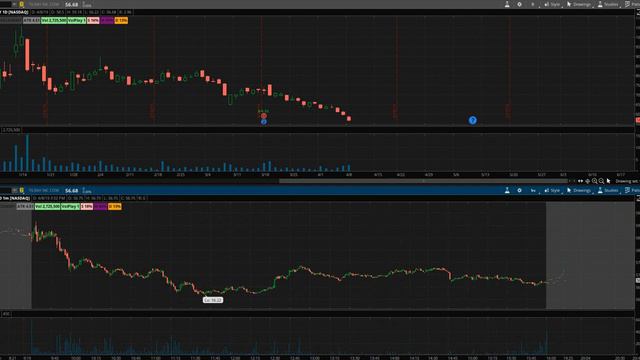The width and height of the screenshot is (640, 360).
Task: Click the orange percent label on lower chart
Action: (115, 207)
